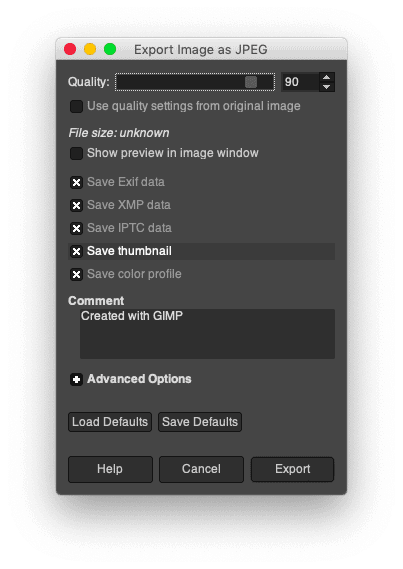The height and width of the screenshot is (569, 403).
Task: Enable Use quality settings from original image
Action: coord(76,107)
